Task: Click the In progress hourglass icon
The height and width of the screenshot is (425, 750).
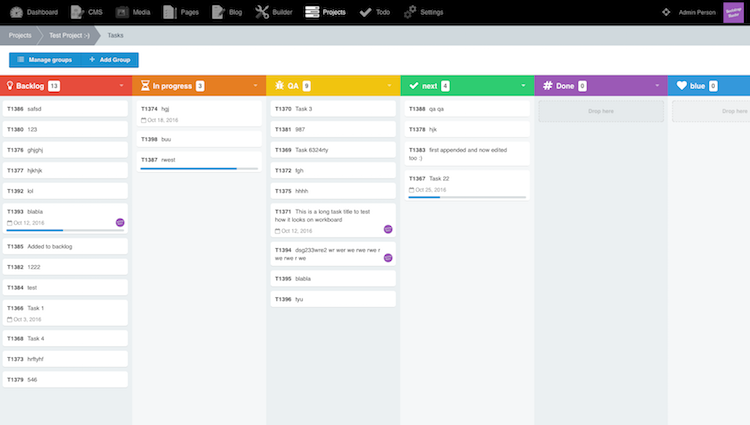Action: (x=145, y=86)
